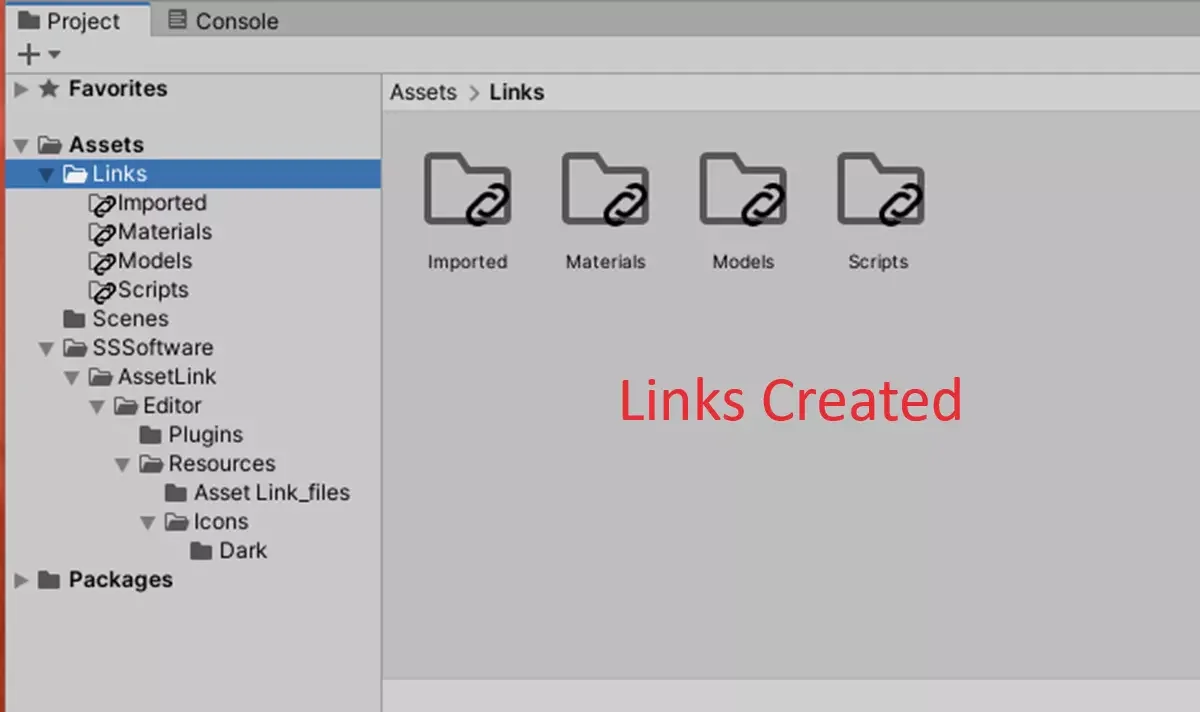The image size is (1200, 712).
Task: Open the Imported linked folder thumbnail
Action: [x=468, y=189]
